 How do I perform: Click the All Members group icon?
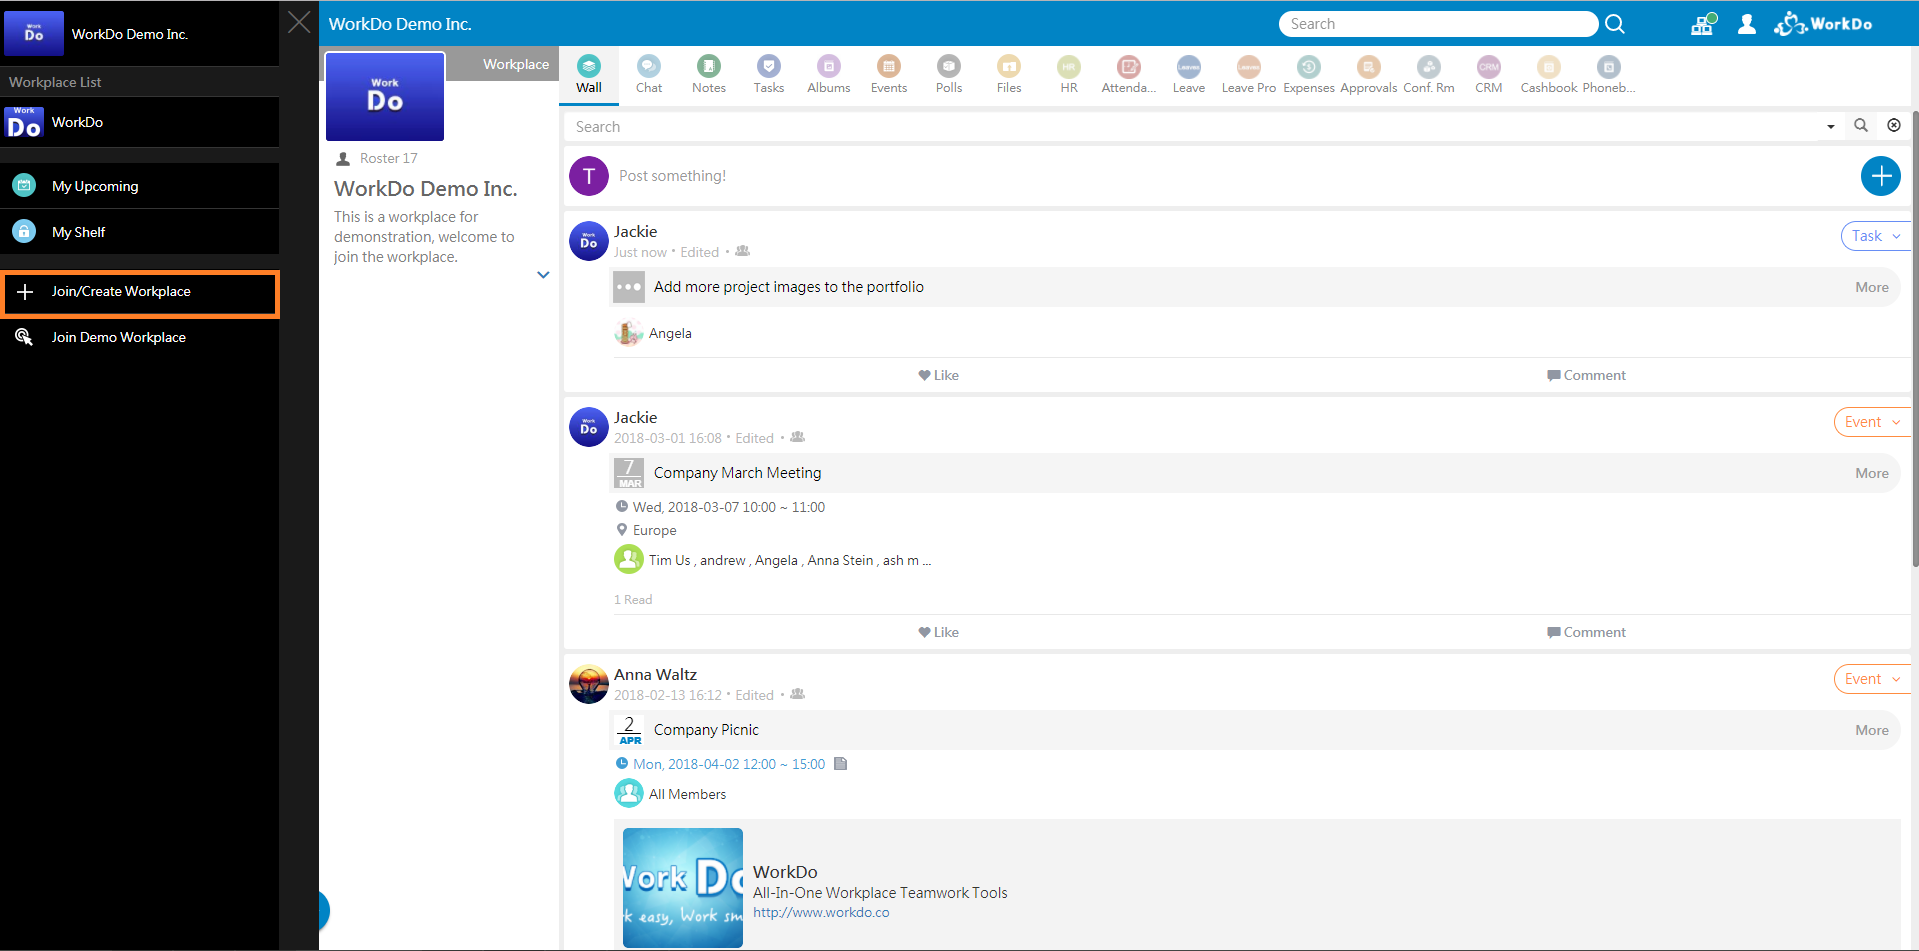click(x=628, y=794)
